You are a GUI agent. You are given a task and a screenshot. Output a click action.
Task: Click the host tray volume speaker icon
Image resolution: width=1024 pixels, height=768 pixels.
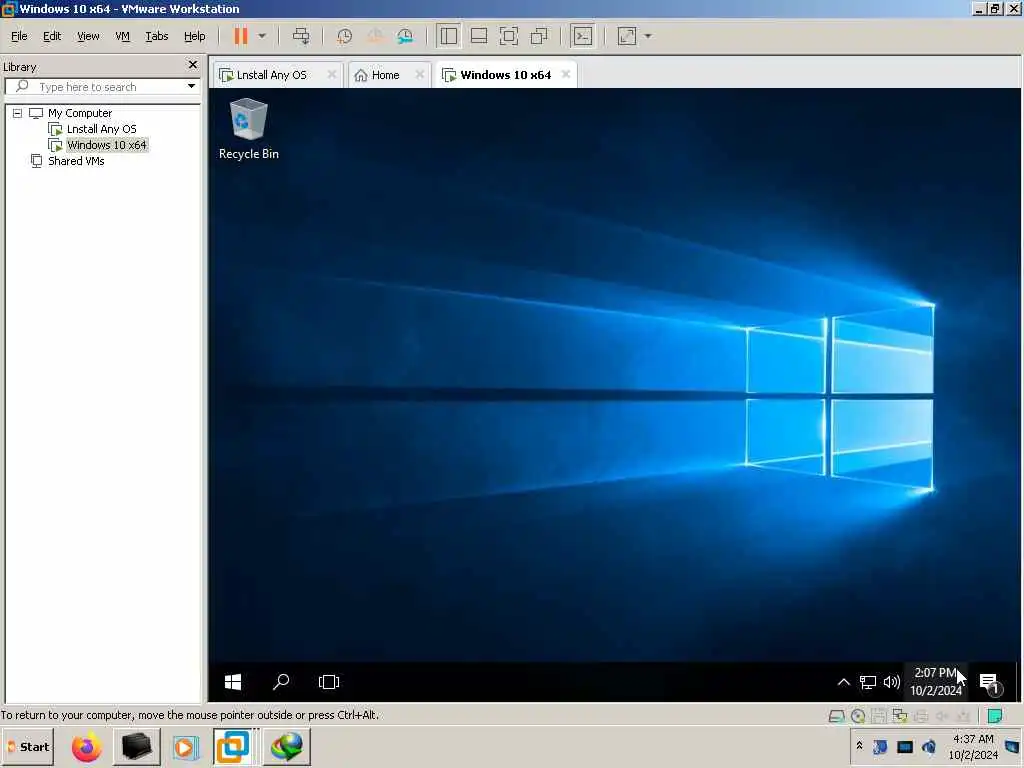tap(929, 746)
